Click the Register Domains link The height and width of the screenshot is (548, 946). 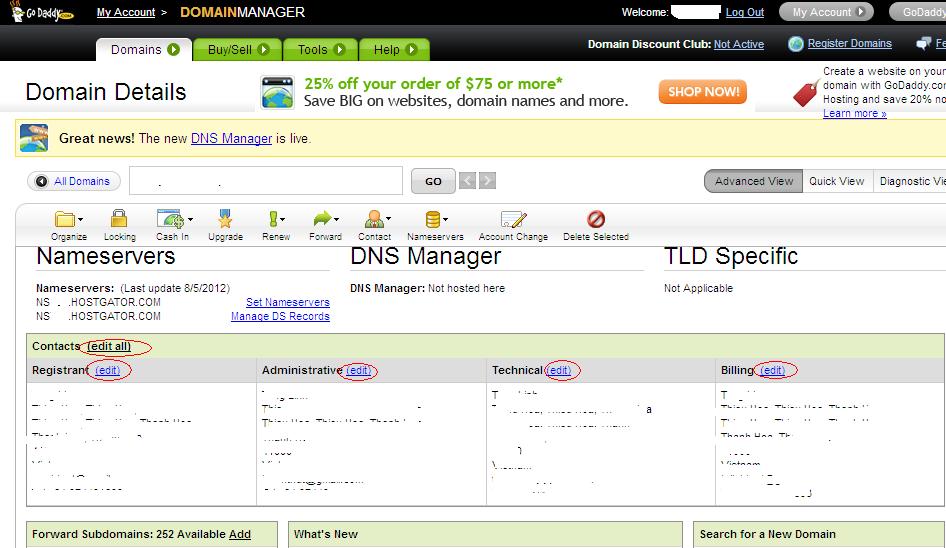click(849, 43)
